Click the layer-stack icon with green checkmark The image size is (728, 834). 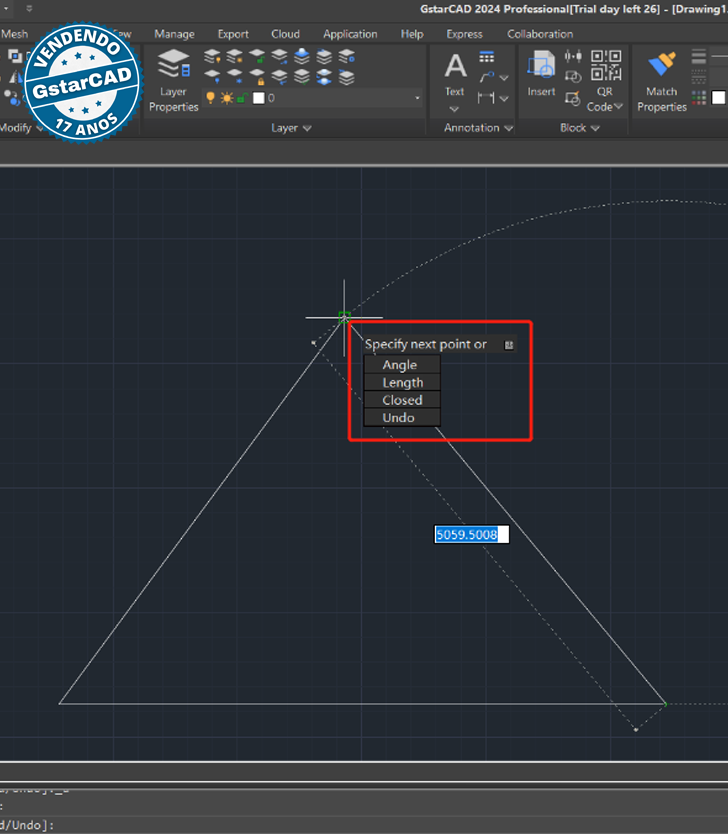[302, 77]
